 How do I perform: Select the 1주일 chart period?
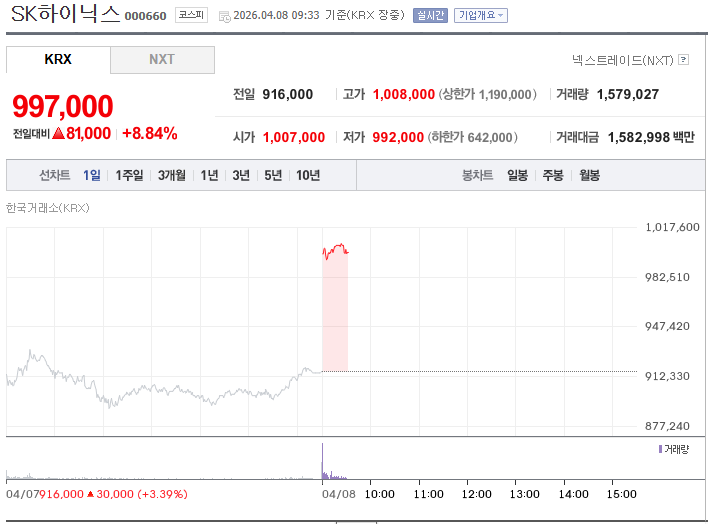click(130, 175)
